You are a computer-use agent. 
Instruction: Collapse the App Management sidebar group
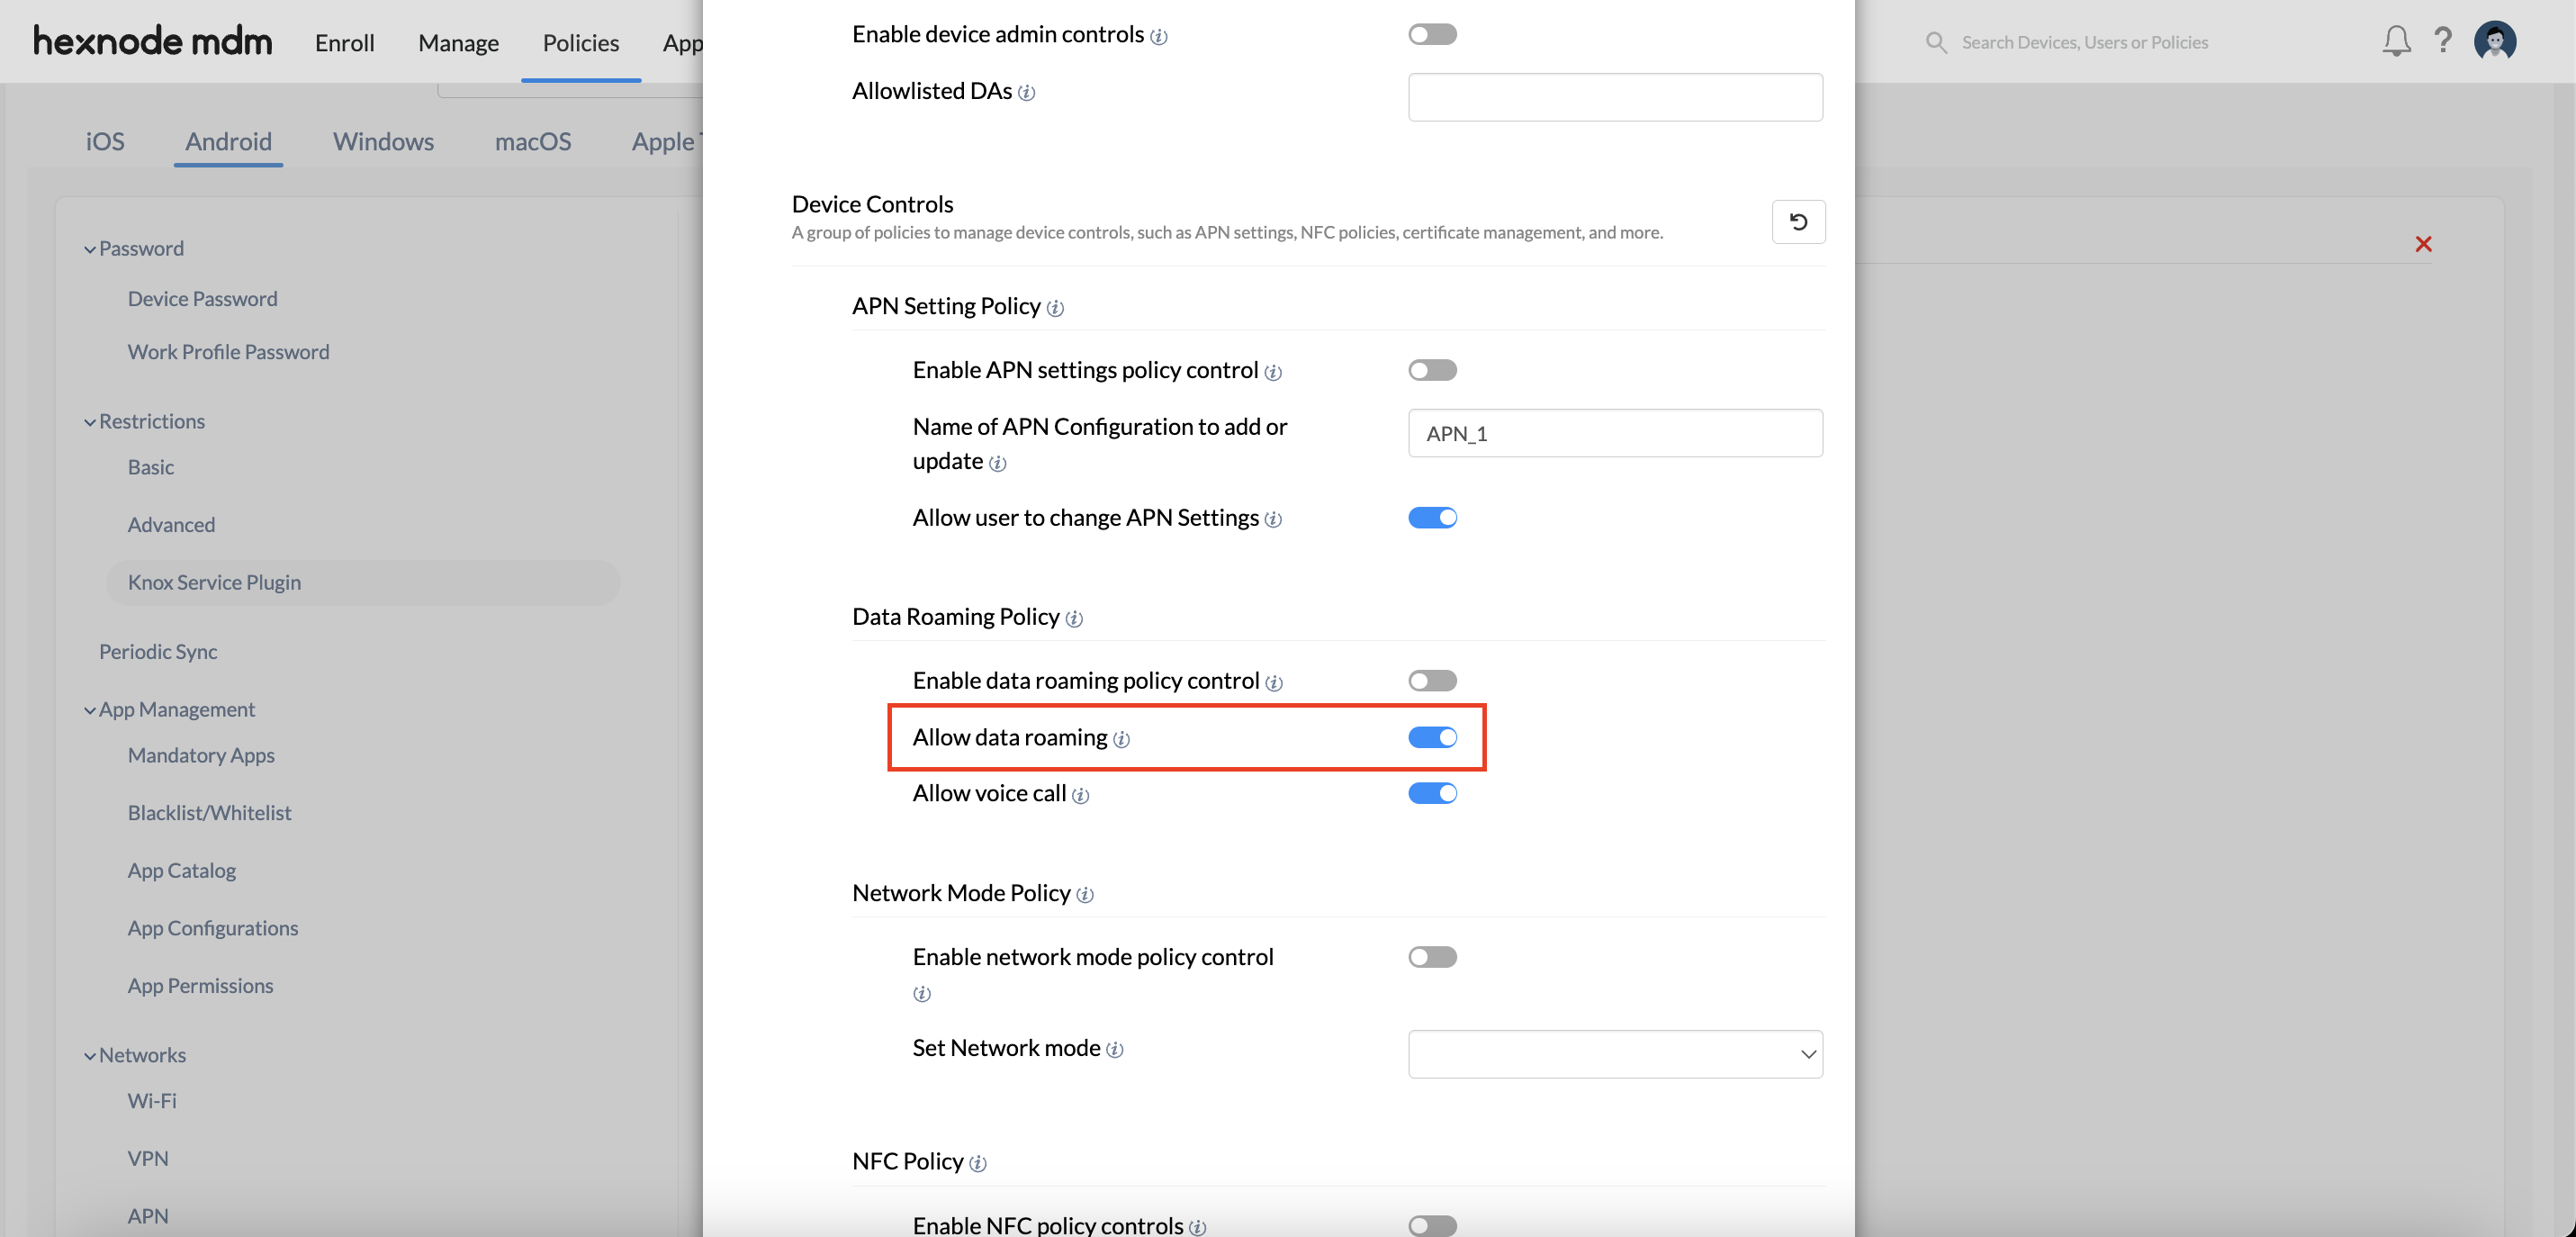tap(169, 709)
